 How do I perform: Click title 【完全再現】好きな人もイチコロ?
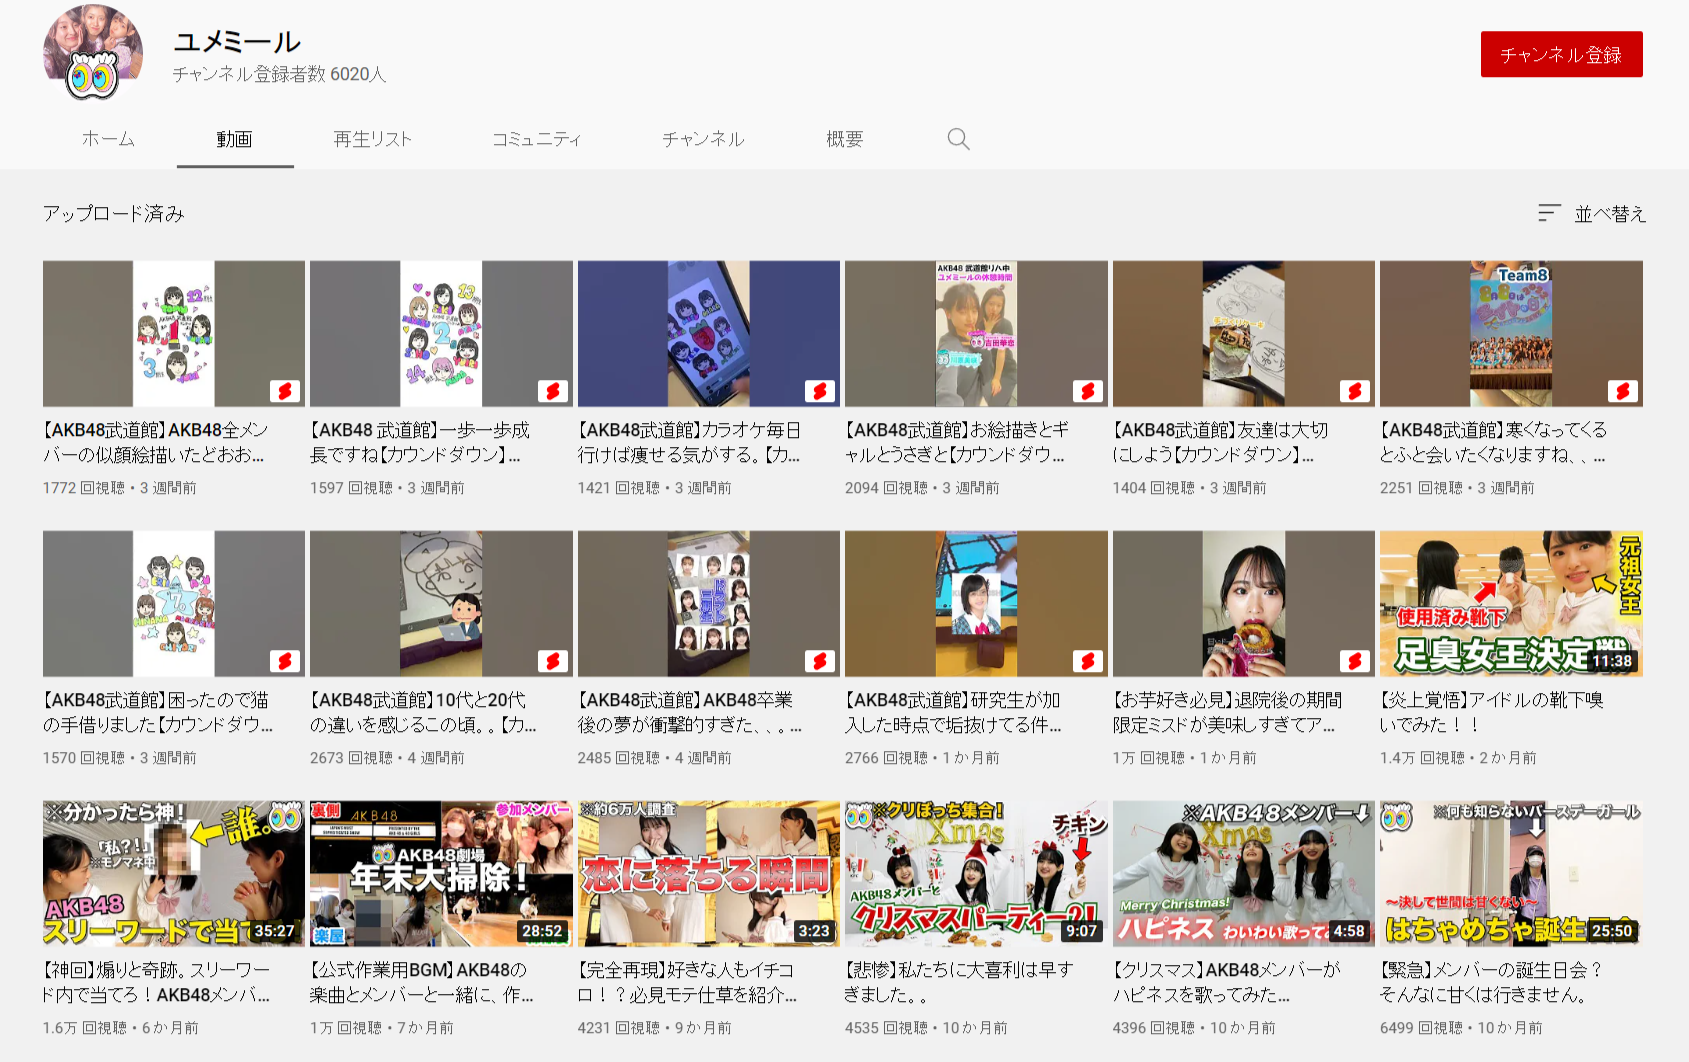click(688, 982)
